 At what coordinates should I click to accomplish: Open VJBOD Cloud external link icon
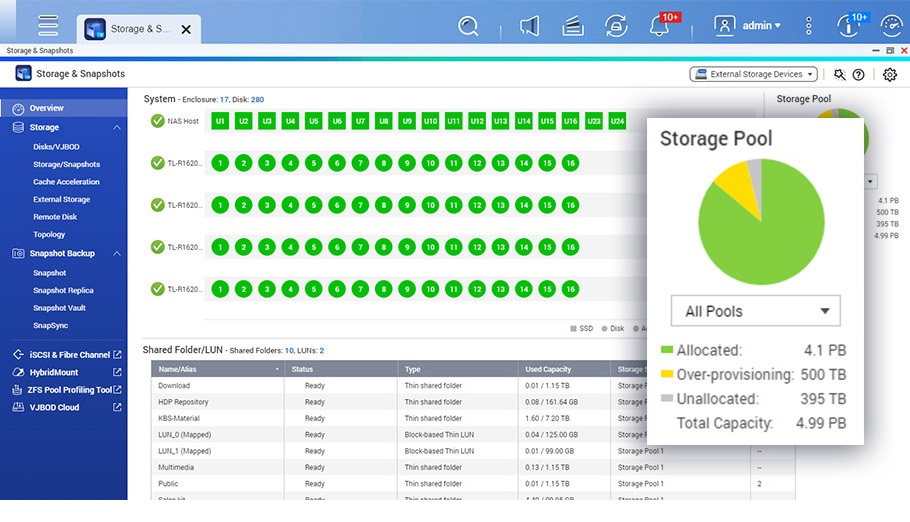(x=117, y=407)
